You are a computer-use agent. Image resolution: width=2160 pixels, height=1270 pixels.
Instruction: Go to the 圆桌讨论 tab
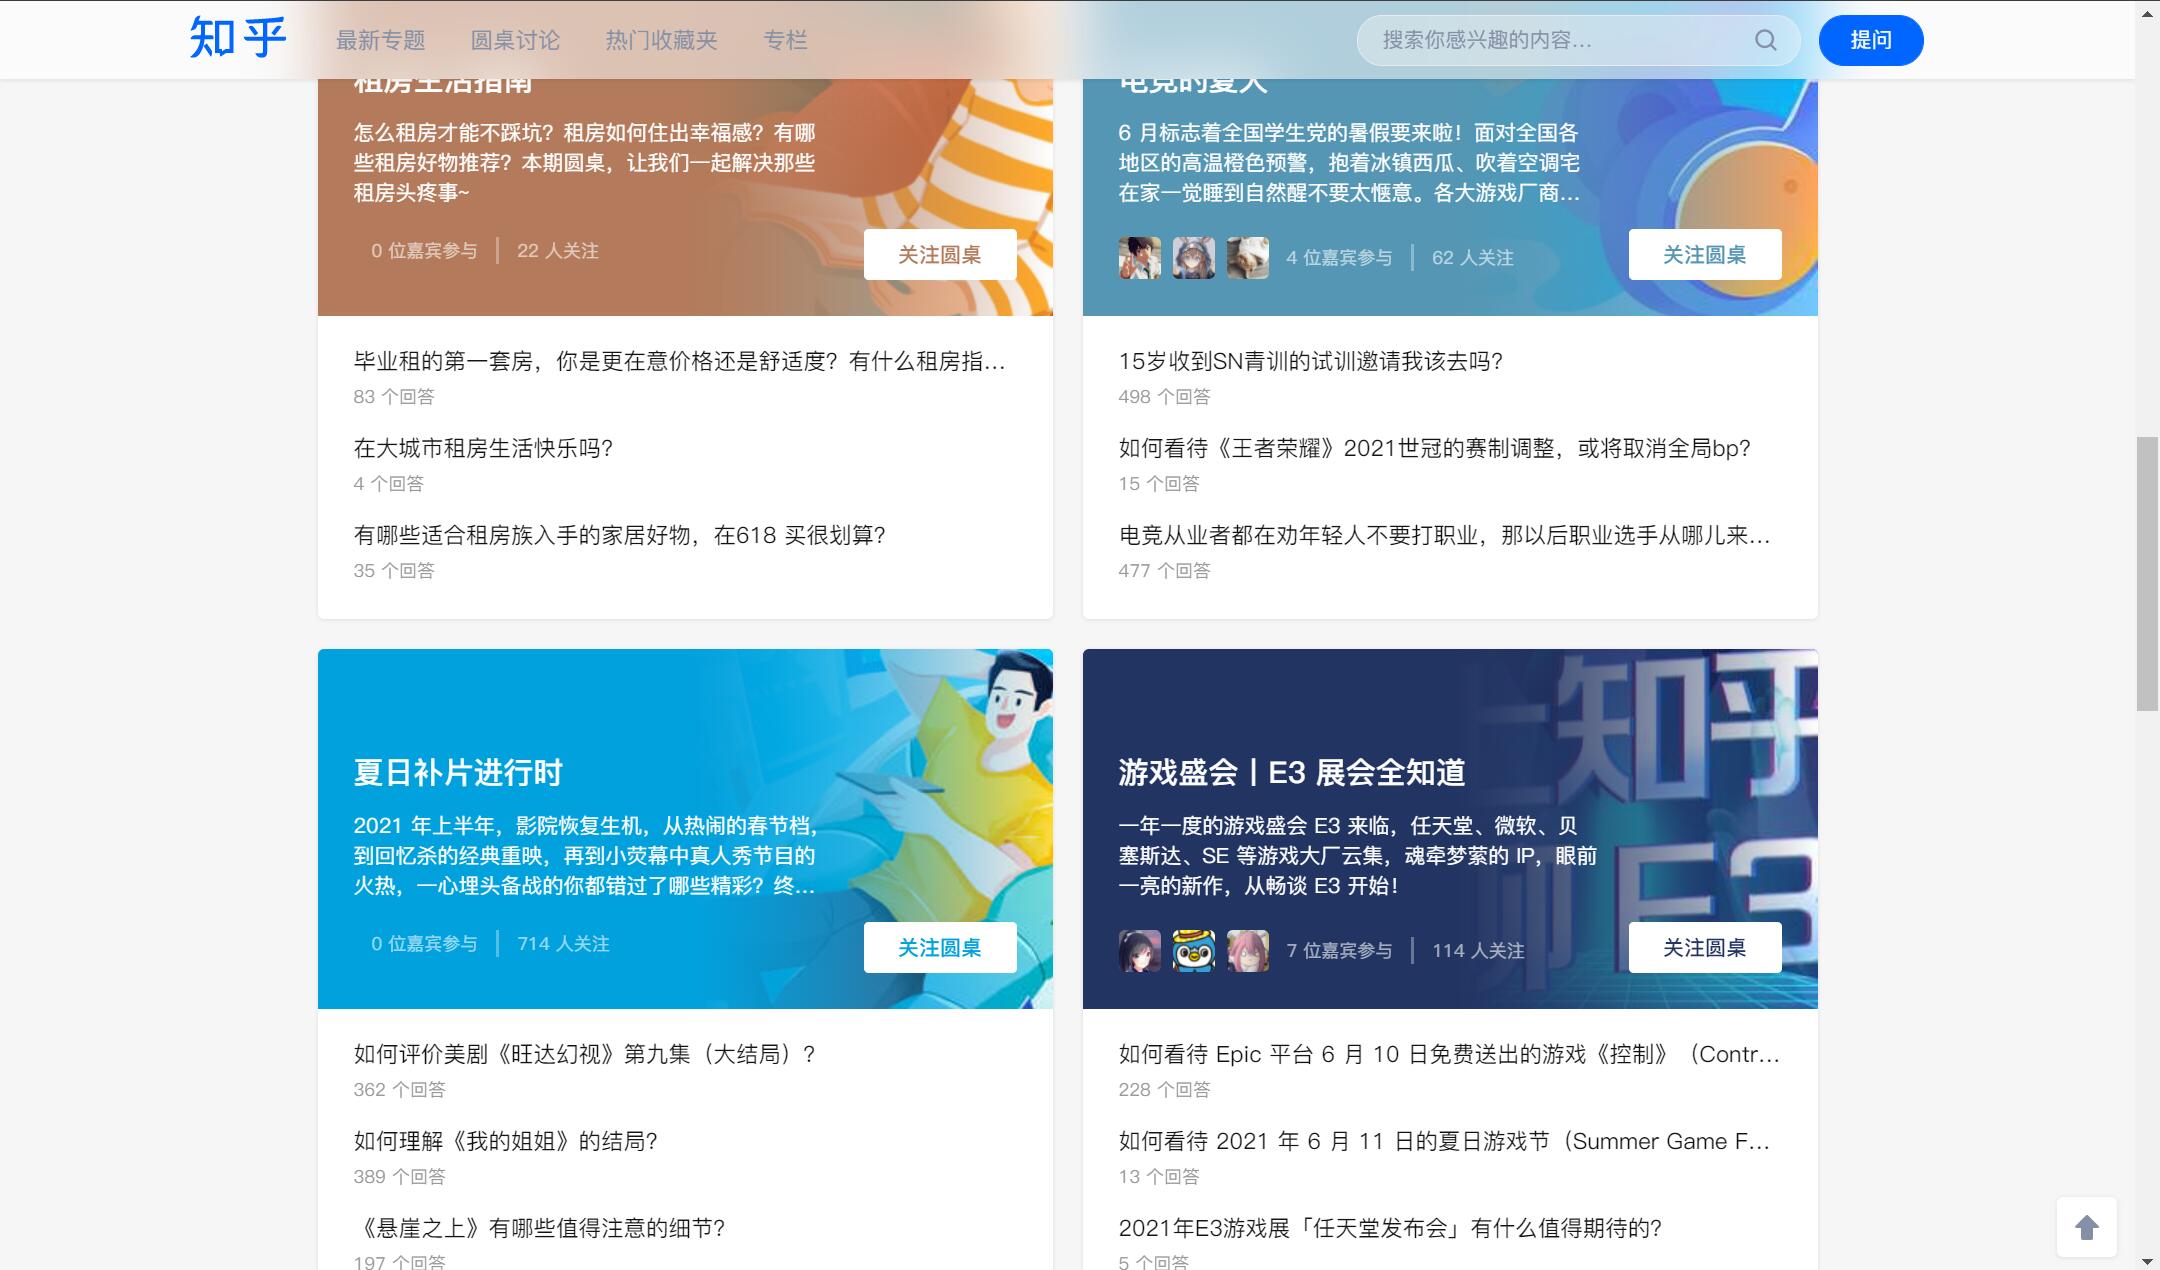pyautogui.click(x=515, y=40)
